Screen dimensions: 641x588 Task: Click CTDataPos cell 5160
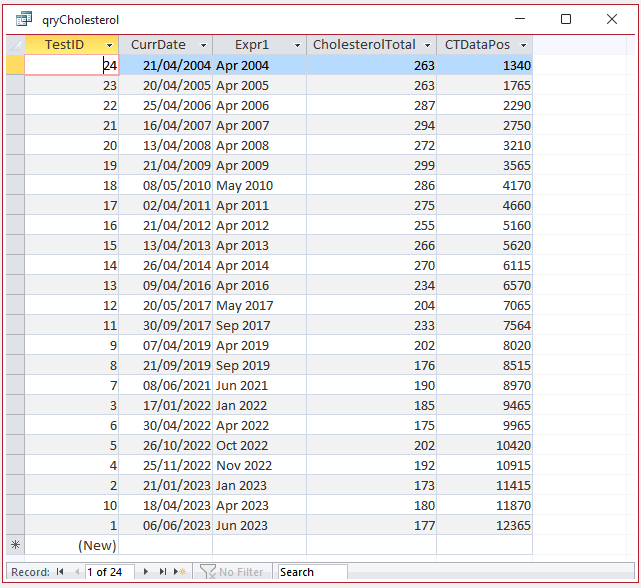tap(484, 225)
